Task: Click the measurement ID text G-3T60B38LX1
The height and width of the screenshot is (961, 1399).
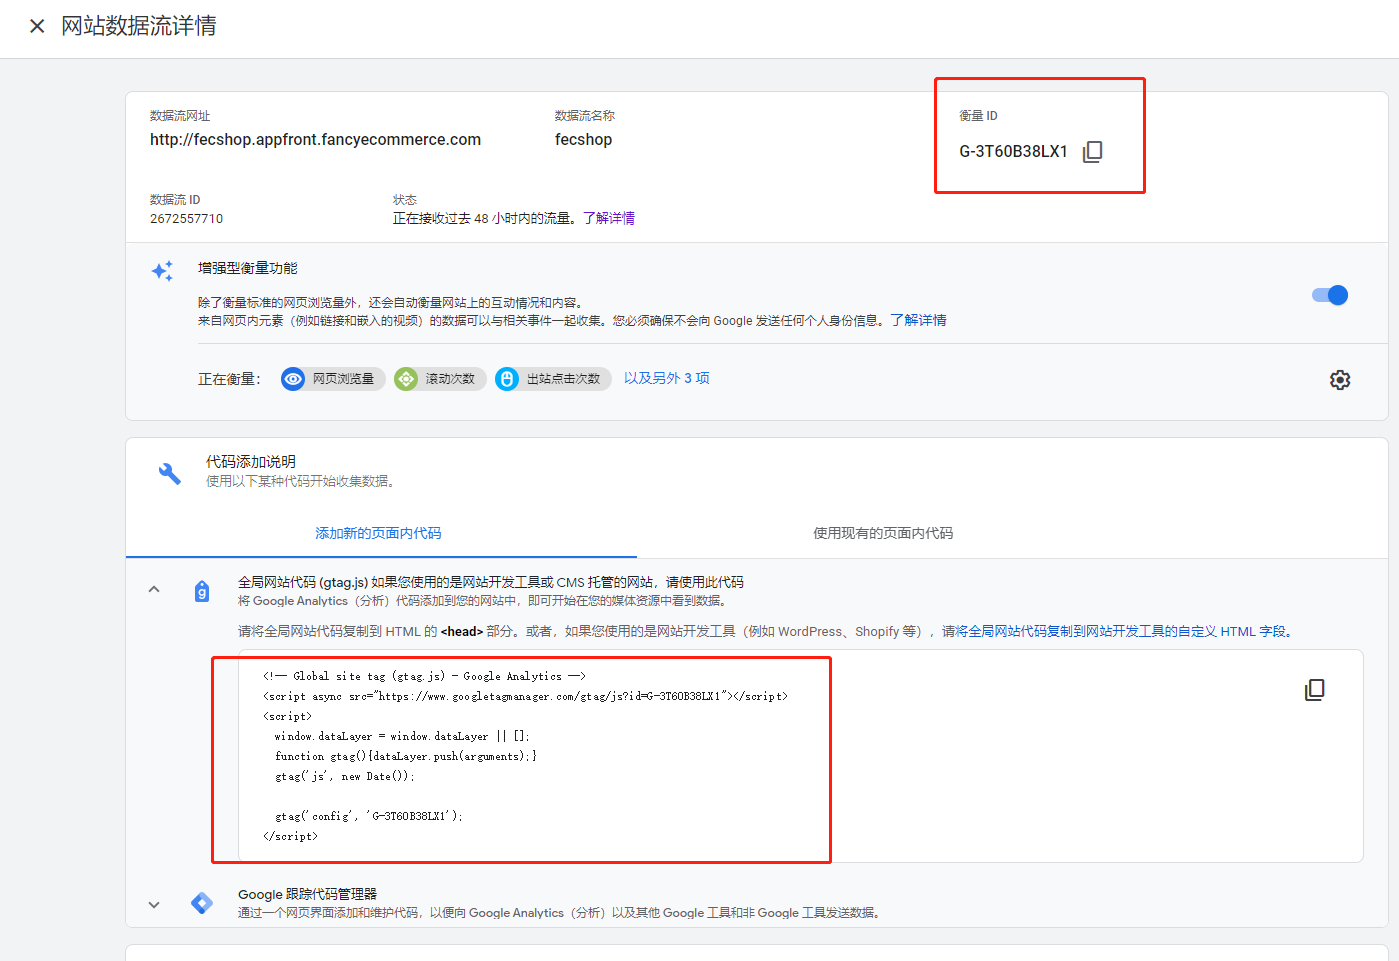Action: coord(1013,152)
